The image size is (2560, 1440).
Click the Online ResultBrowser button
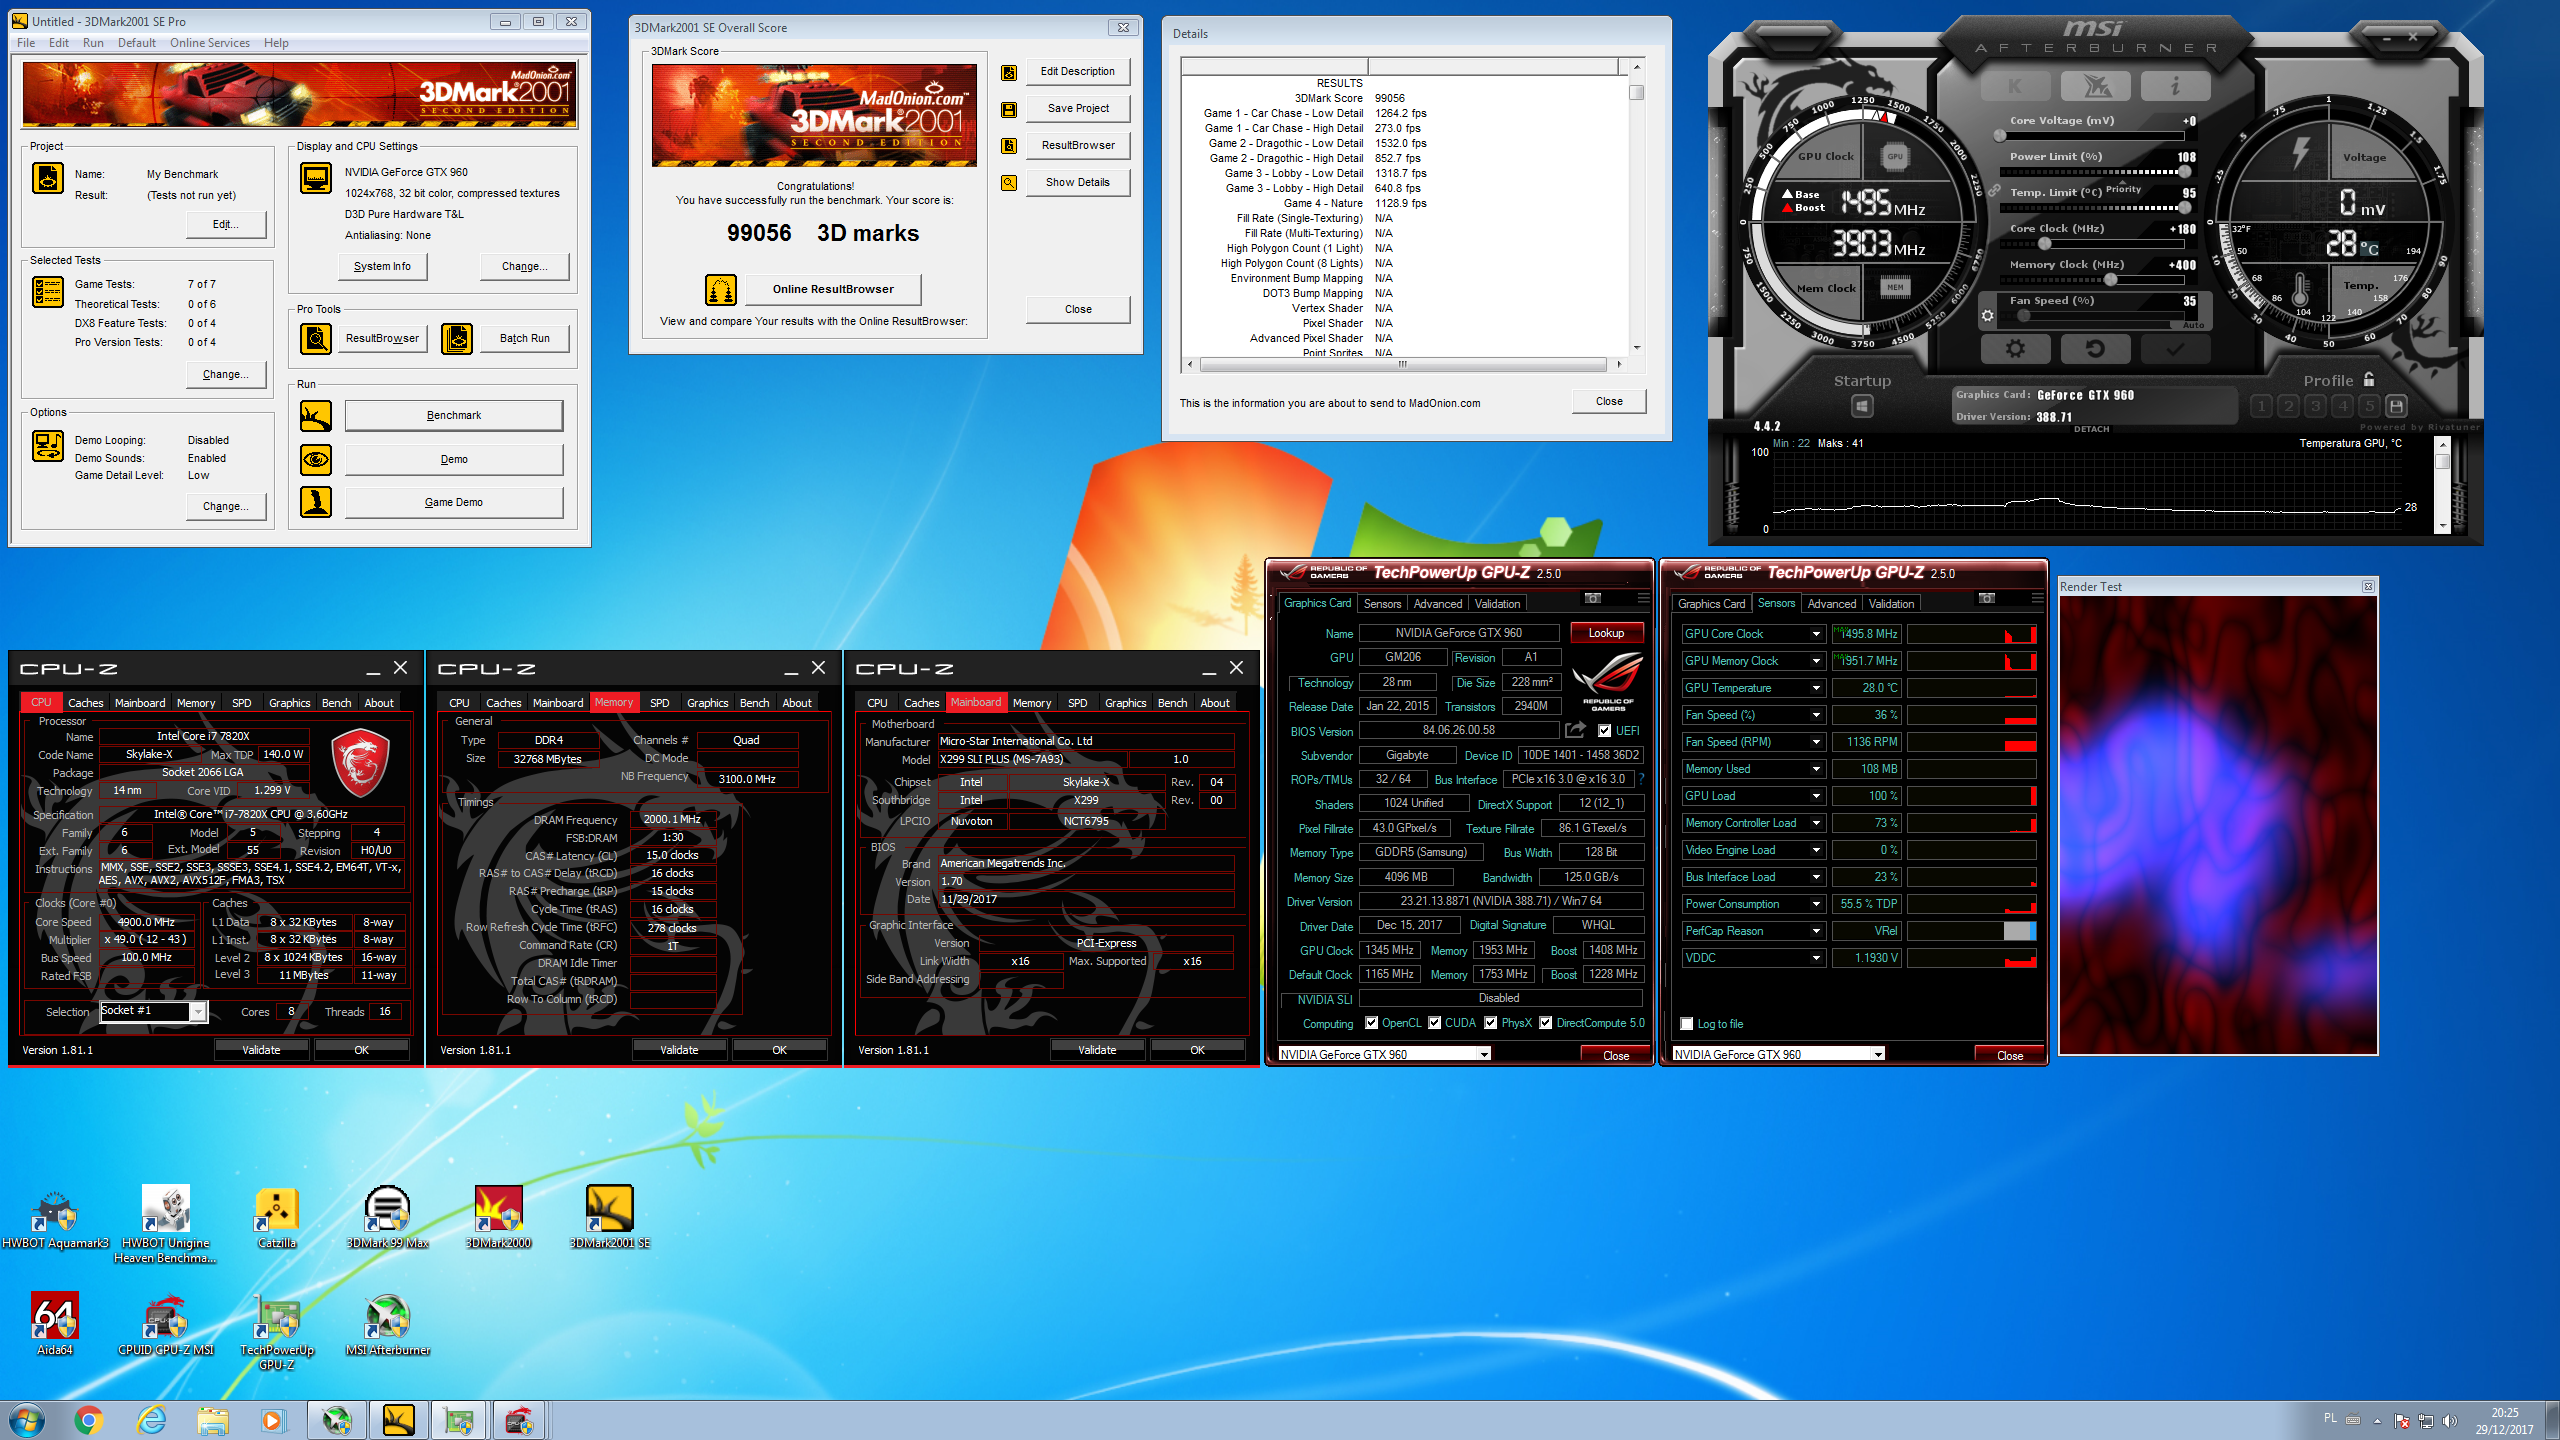(833, 290)
